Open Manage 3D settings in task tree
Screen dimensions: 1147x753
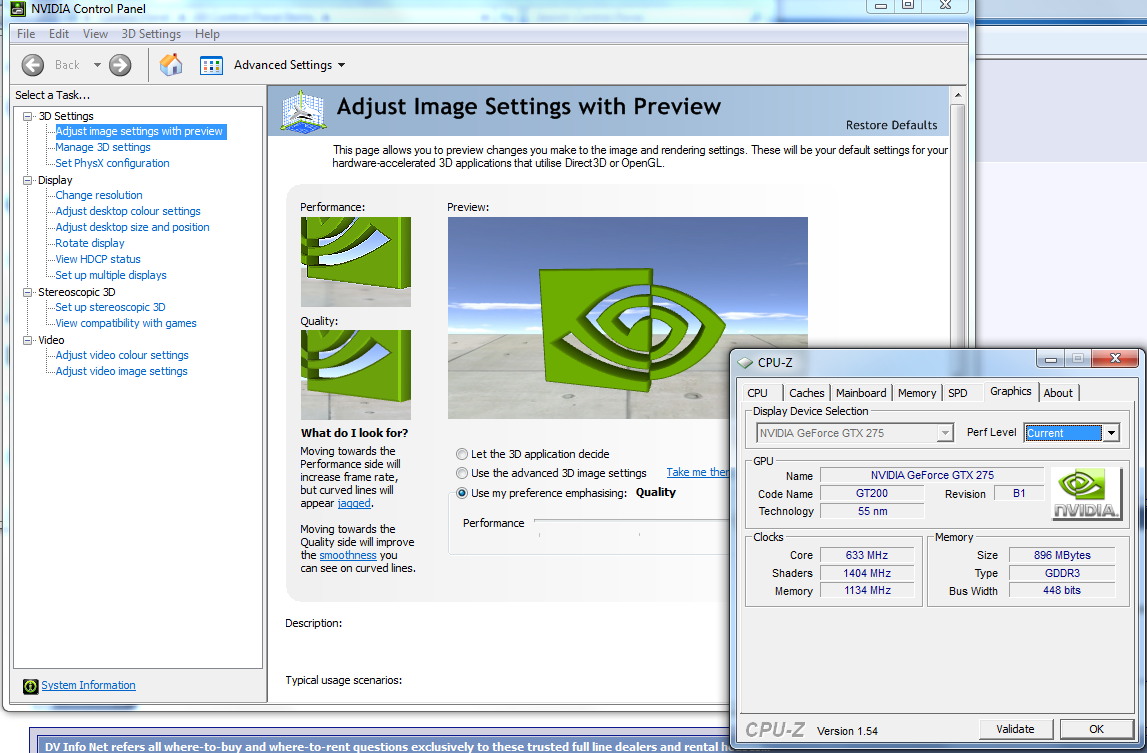pyautogui.click(x=103, y=147)
